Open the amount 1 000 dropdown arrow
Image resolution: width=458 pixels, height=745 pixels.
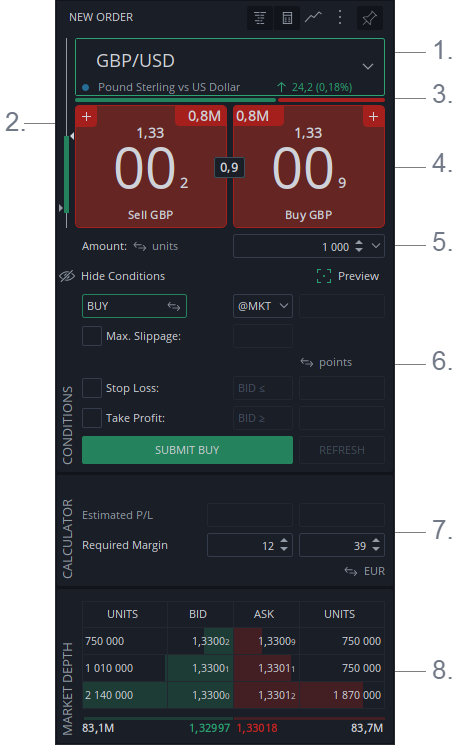coord(376,246)
